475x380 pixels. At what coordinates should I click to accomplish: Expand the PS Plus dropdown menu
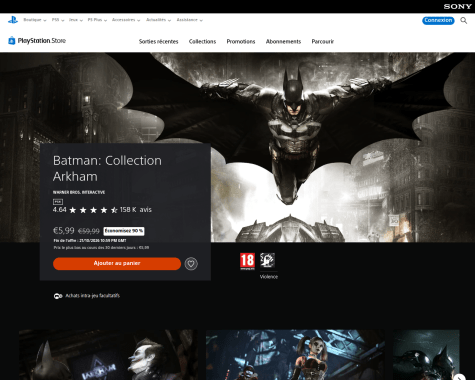click(97, 20)
